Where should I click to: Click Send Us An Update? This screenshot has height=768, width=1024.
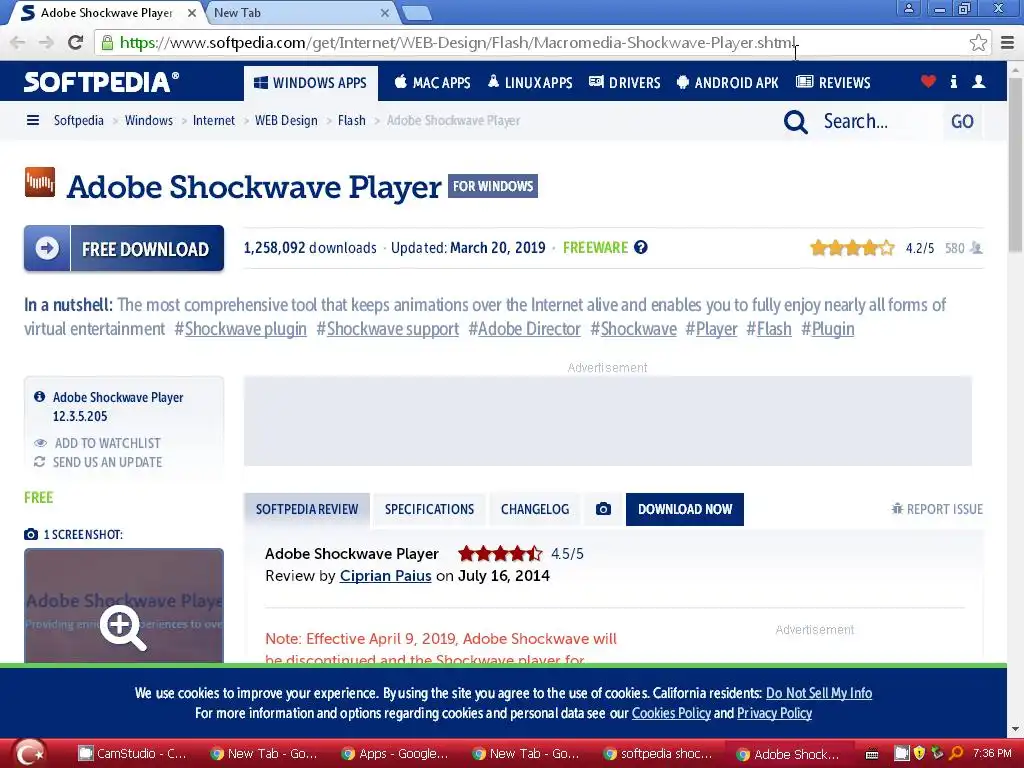coord(98,462)
